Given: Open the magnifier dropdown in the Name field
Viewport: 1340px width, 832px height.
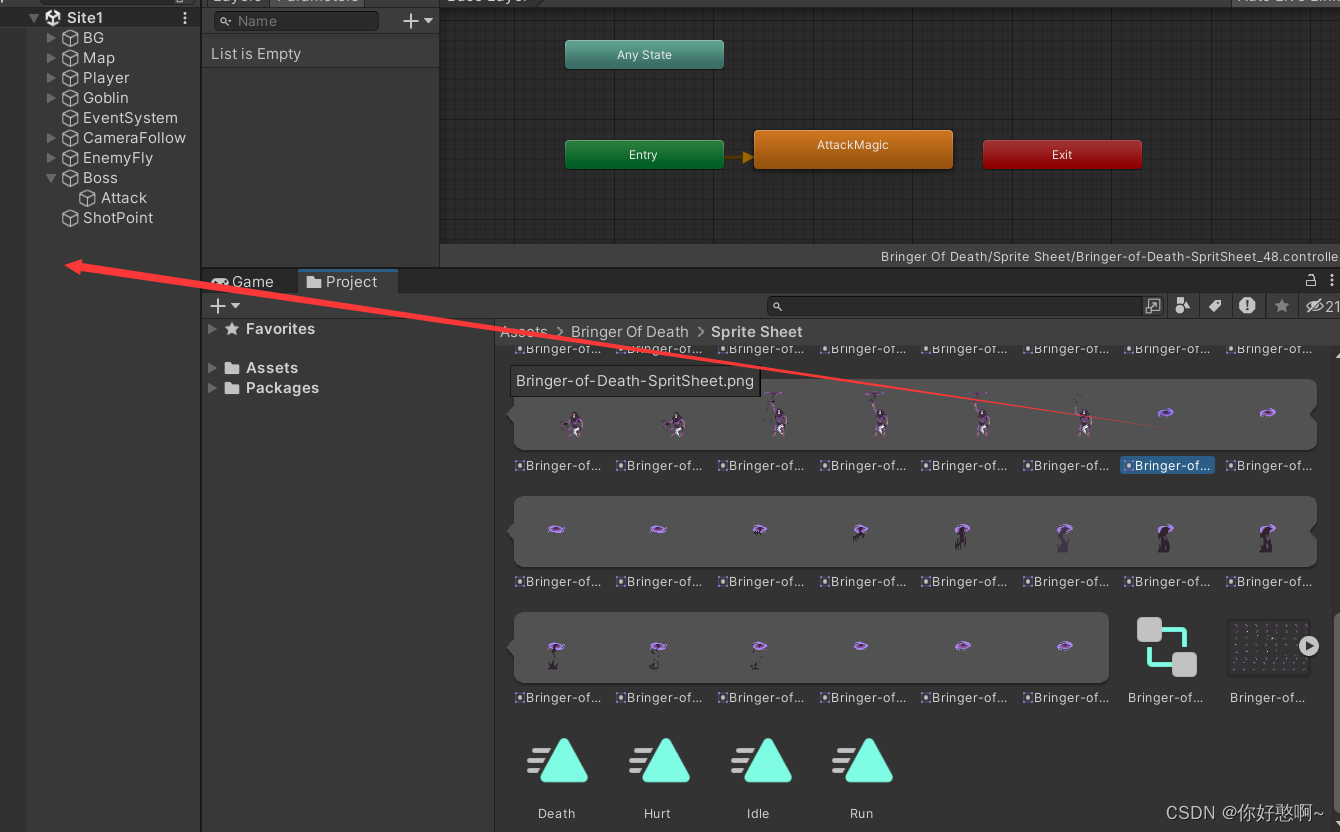Looking at the screenshot, I should [x=226, y=21].
